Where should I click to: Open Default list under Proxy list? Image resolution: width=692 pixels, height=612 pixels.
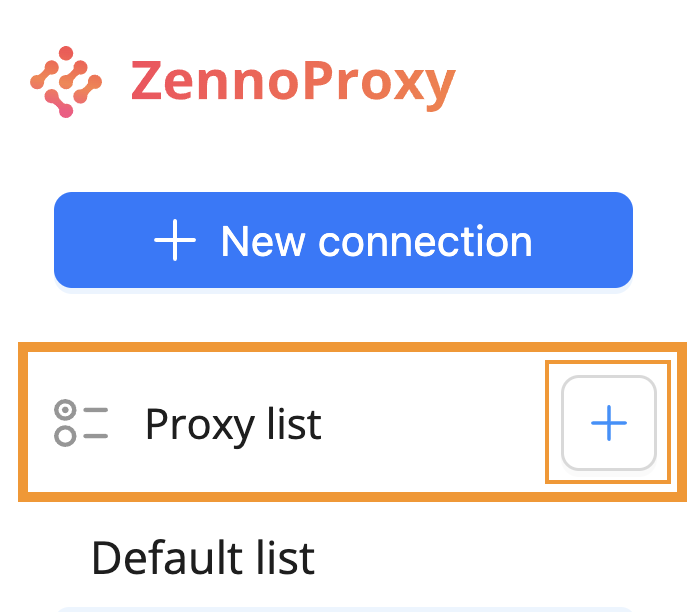tap(203, 558)
